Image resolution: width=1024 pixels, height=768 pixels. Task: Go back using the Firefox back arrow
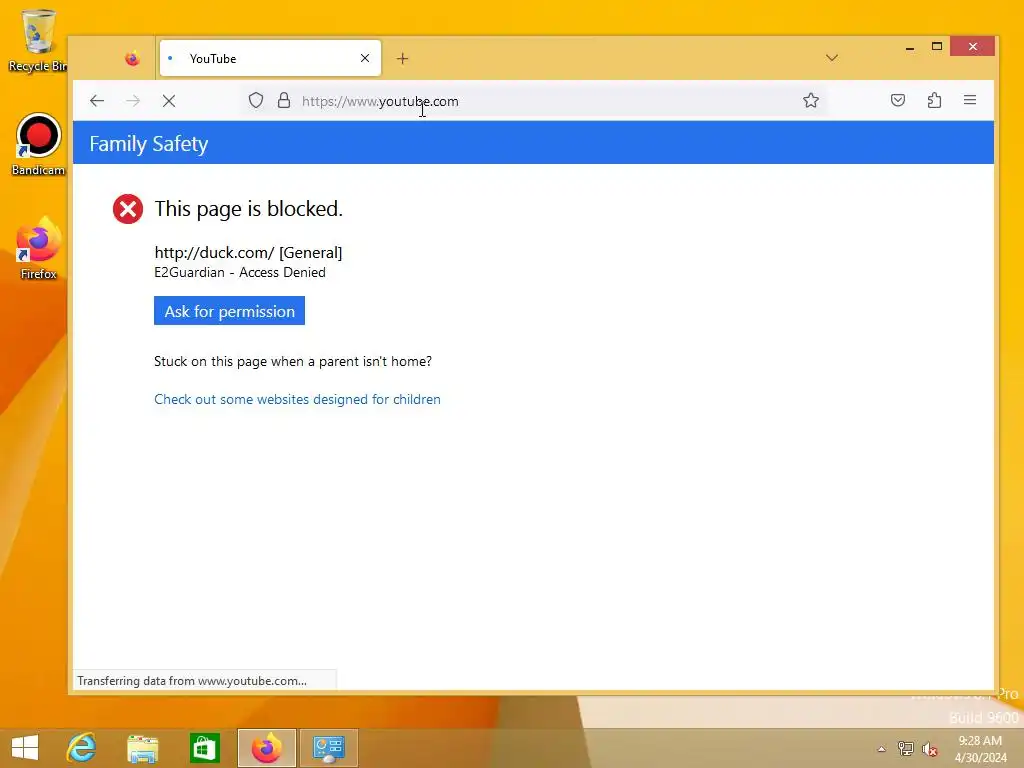pos(97,101)
